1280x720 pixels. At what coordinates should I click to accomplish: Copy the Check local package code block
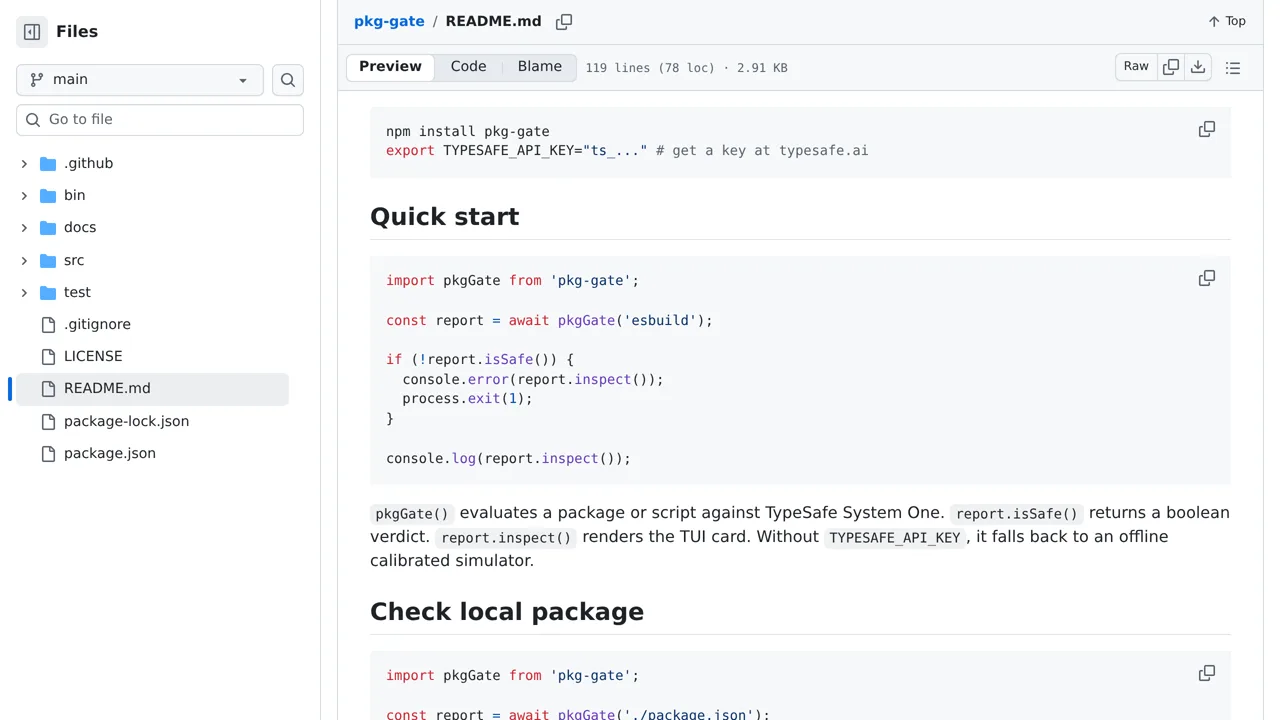pyautogui.click(x=1207, y=674)
